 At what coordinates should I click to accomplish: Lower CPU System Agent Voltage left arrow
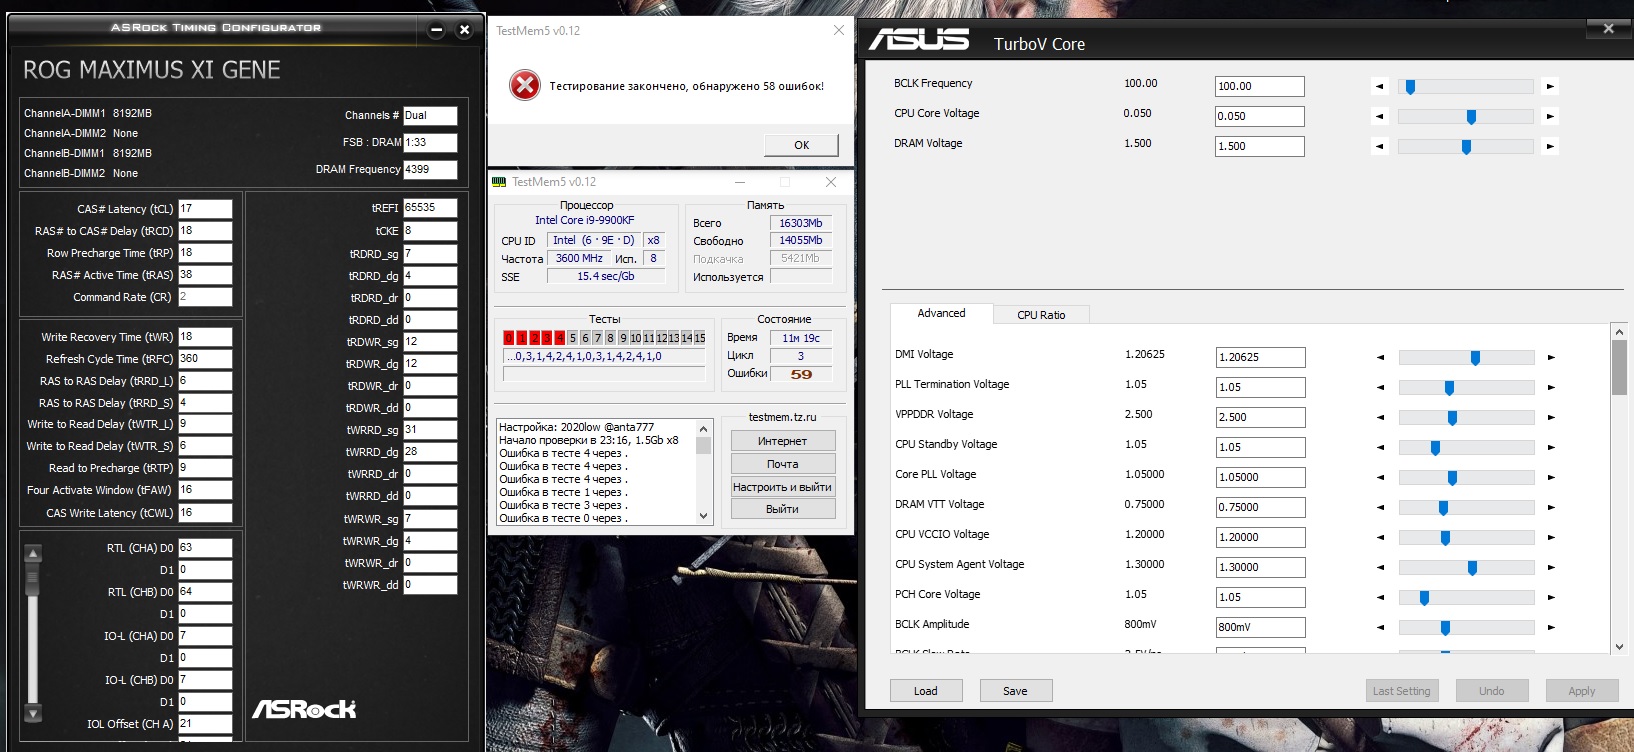point(1381,567)
